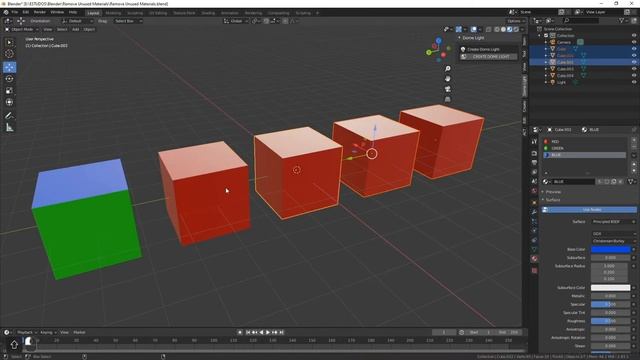Open the Texture properties tab icon
640x360 pixels.
(534, 270)
